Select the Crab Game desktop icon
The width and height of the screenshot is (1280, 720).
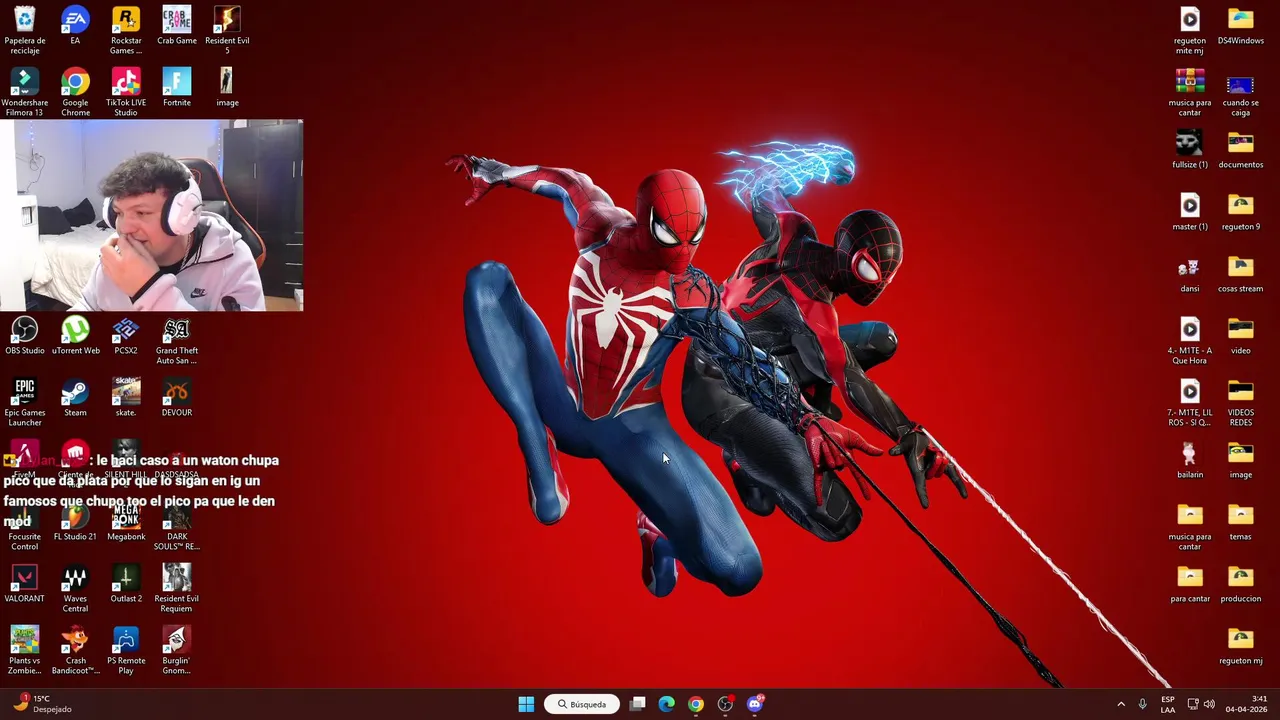[177, 26]
